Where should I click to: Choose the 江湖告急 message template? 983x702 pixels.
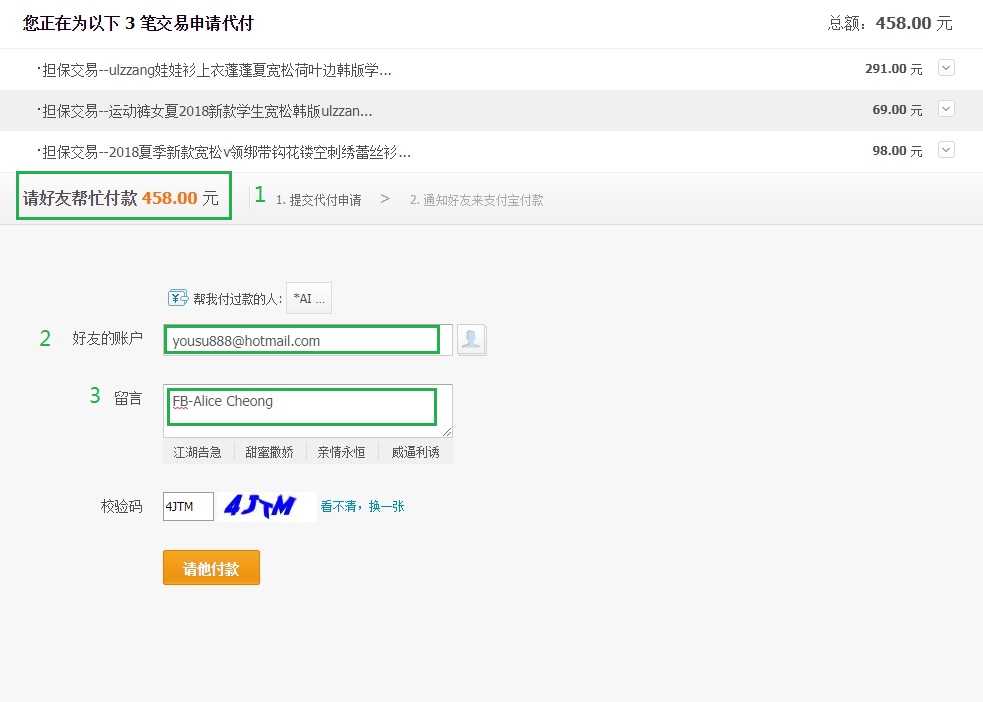tap(198, 452)
